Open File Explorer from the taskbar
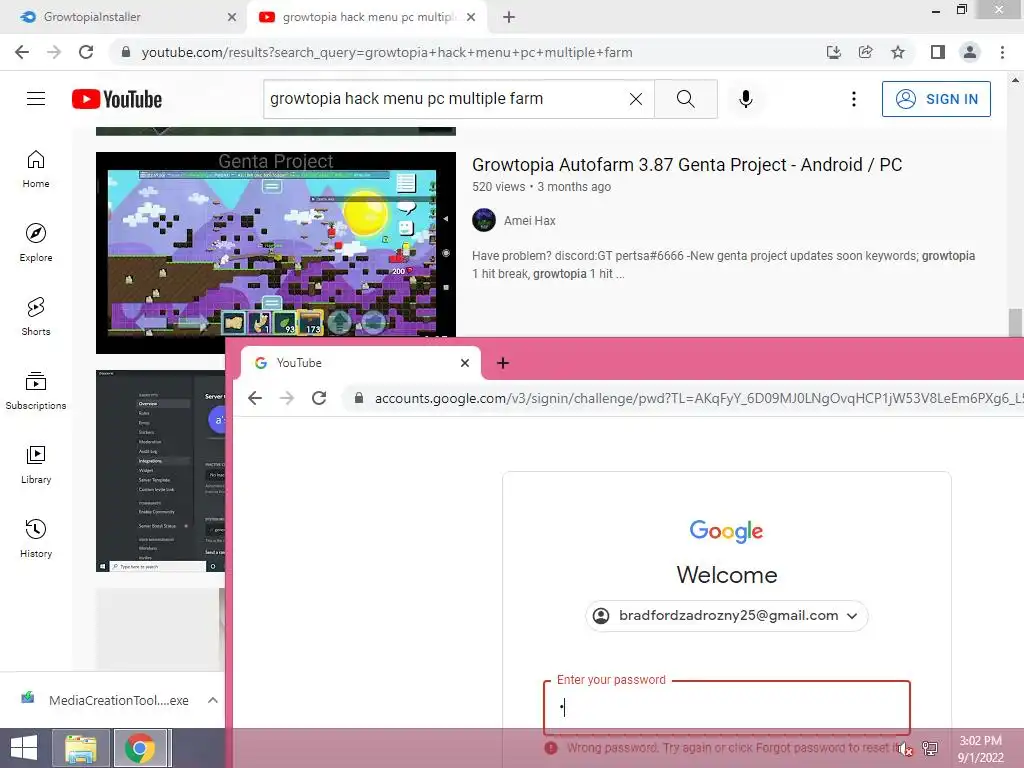Image resolution: width=1024 pixels, height=768 pixels. click(81, 748)
